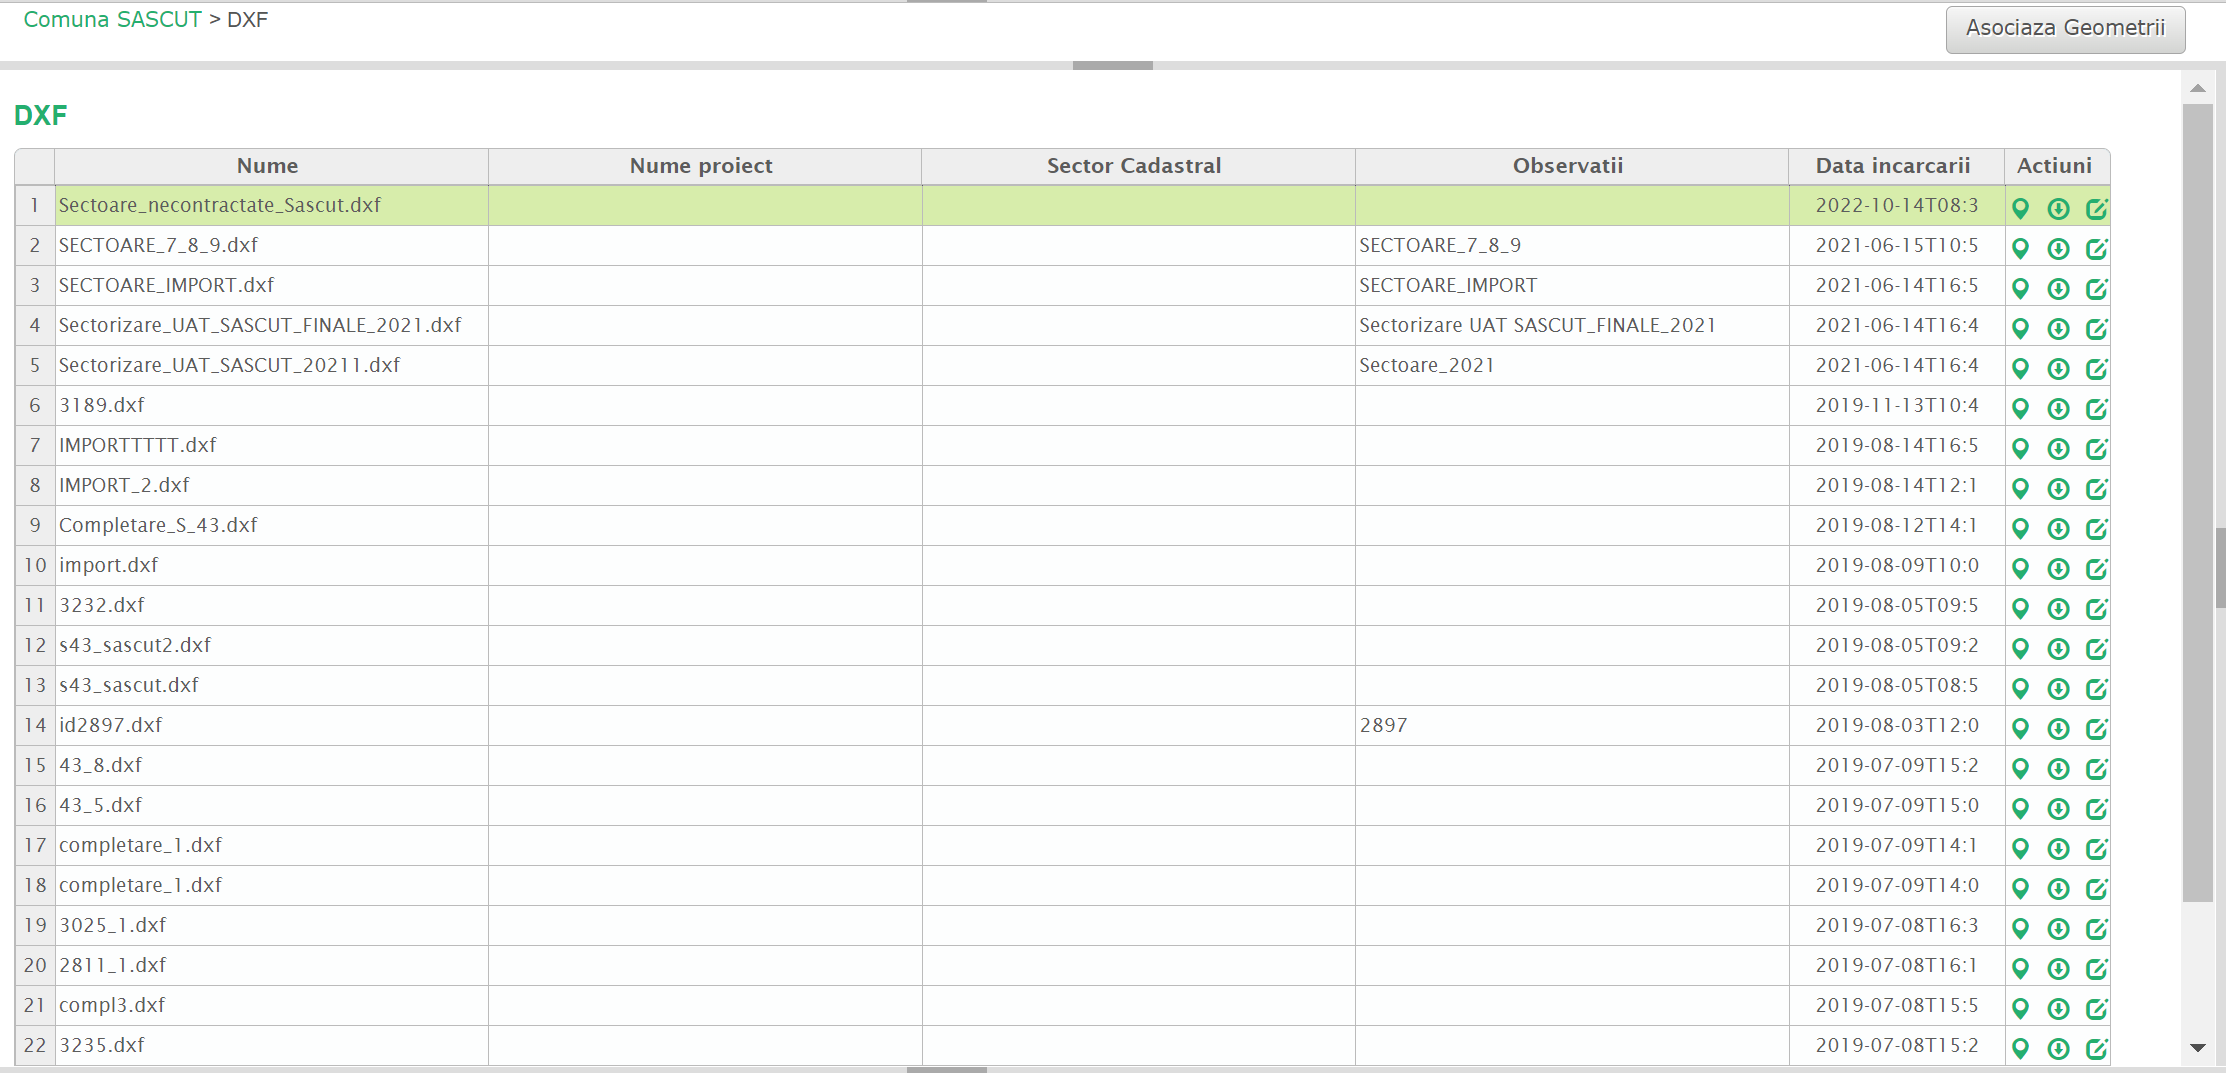Image resolution: width=2226 pixels, height=1073 pixels.
Task: Download the compl3.dxf file
Action: point(2058,1008)
